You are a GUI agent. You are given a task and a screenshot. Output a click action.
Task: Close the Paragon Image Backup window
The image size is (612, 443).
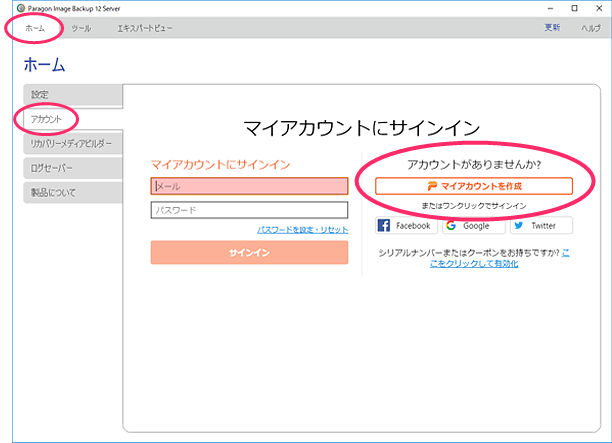pos(599,8)
